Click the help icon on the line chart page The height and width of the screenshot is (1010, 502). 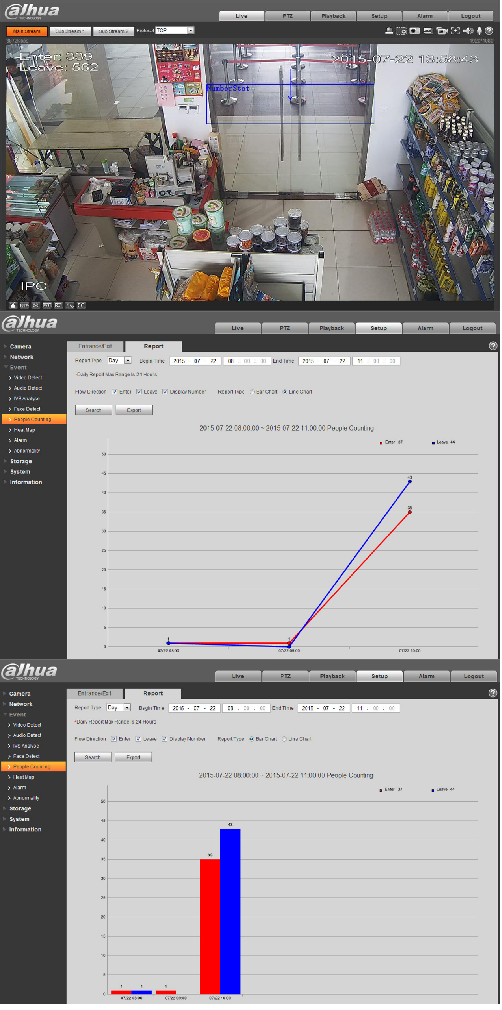point(493,346)
